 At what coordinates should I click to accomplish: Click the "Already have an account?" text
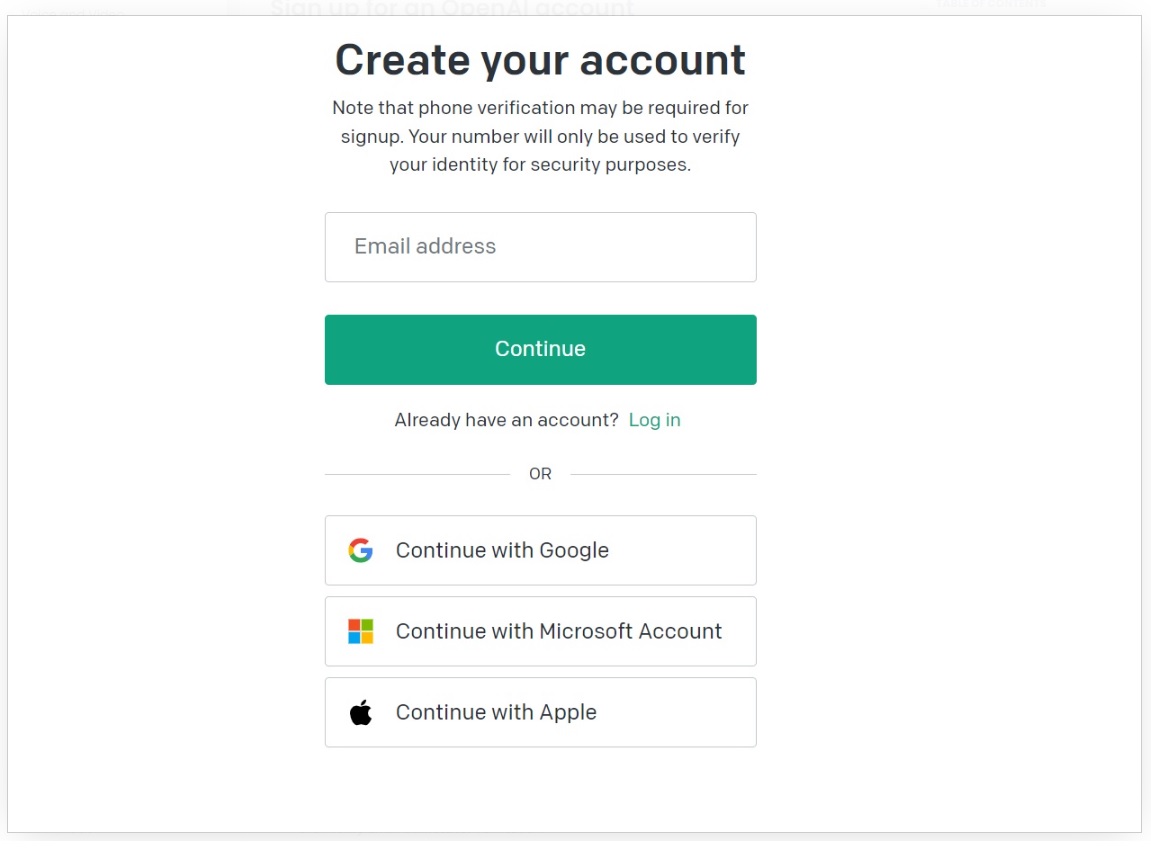[507, 420]
